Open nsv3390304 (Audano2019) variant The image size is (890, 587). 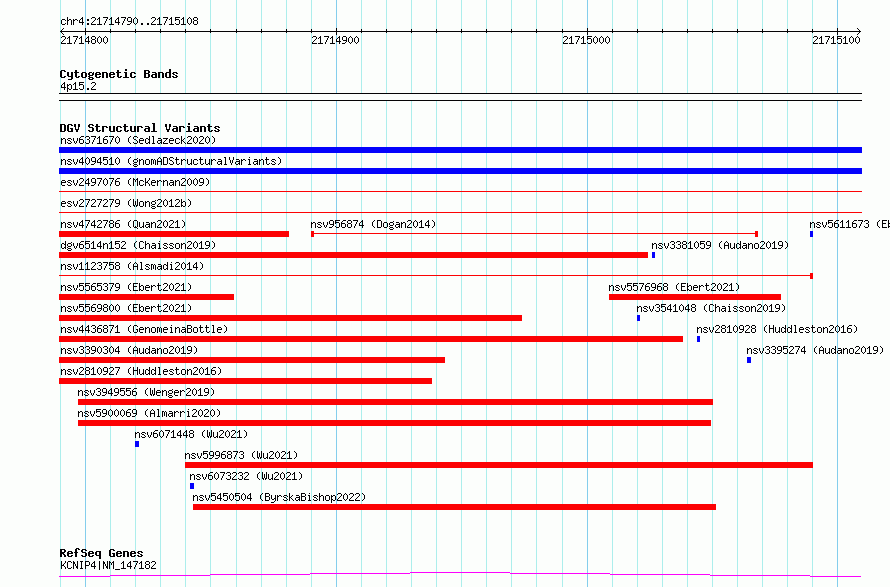click(129, 350)
